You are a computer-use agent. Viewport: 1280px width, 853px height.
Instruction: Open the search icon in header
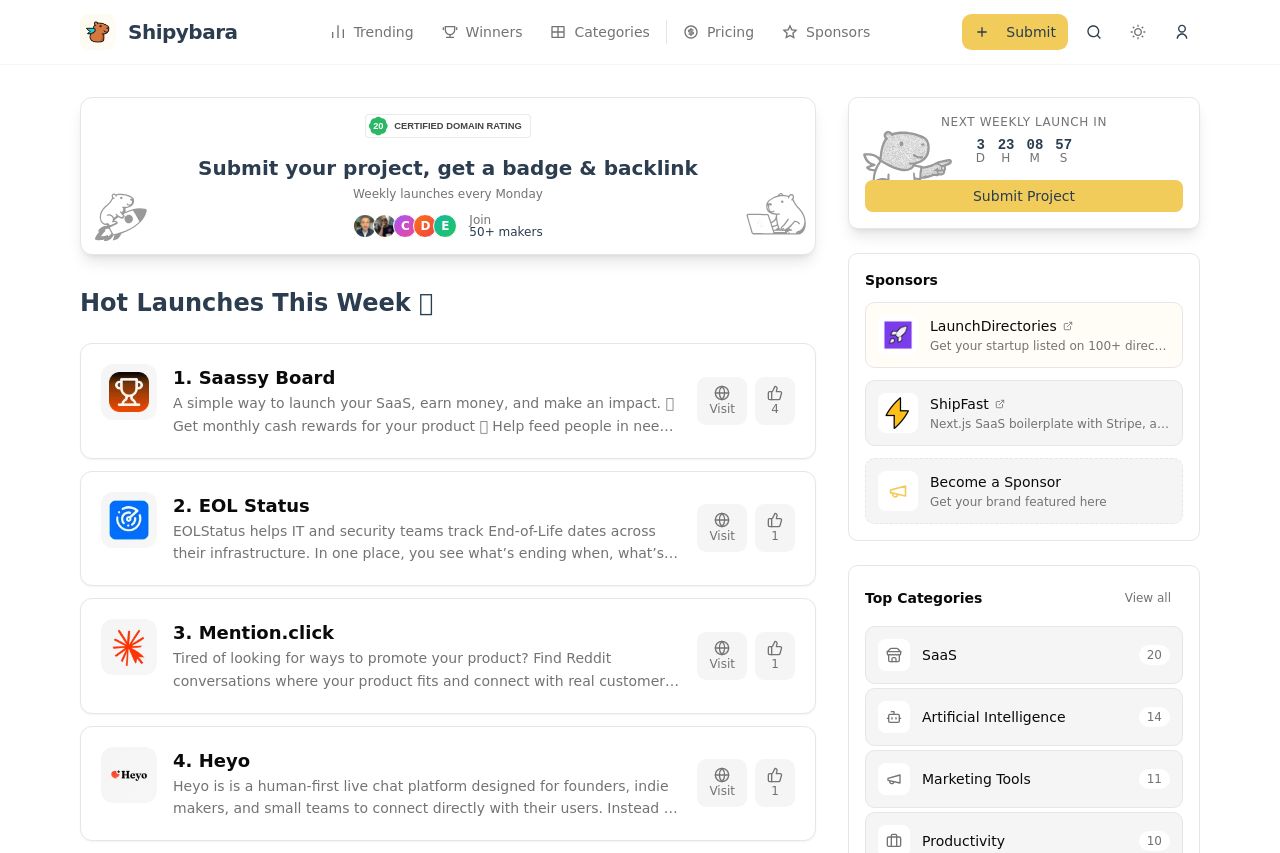(1094, 32)
